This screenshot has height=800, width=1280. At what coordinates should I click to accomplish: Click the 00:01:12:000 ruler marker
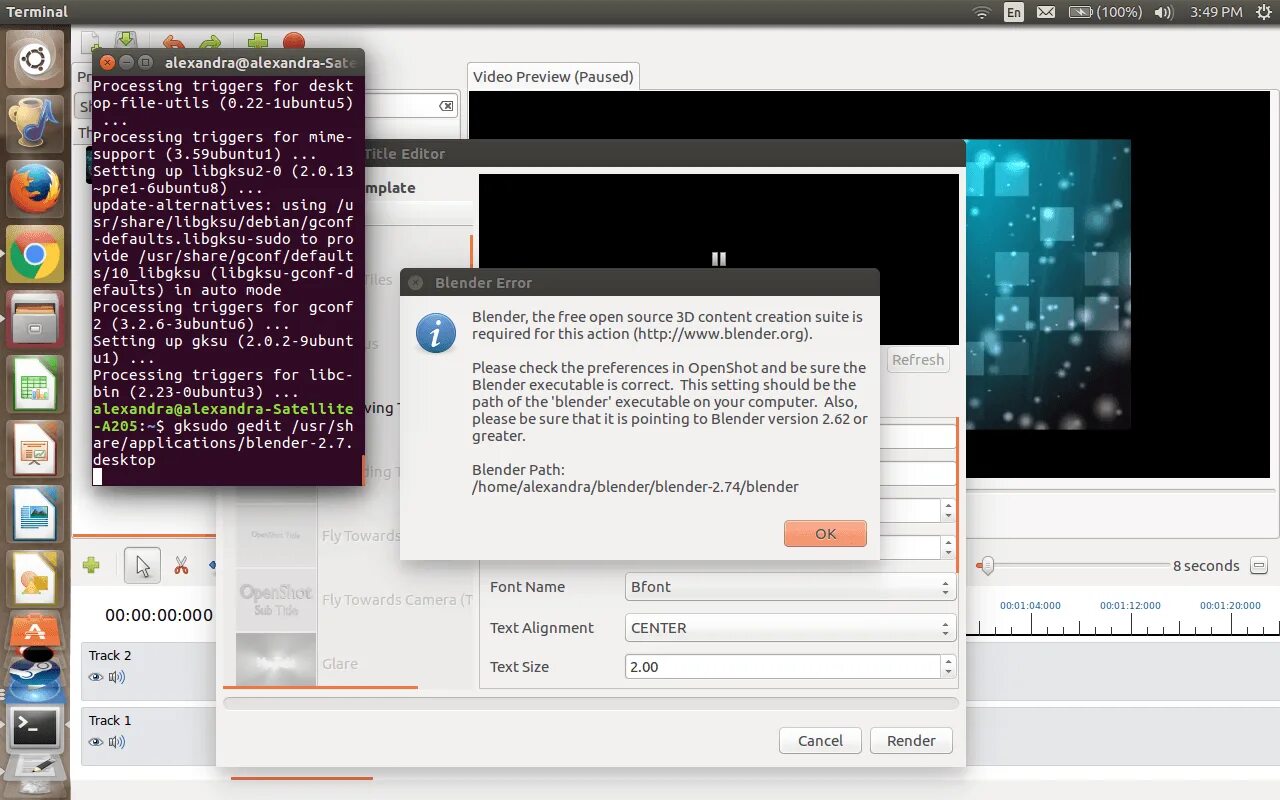(x=1130, y=606)
